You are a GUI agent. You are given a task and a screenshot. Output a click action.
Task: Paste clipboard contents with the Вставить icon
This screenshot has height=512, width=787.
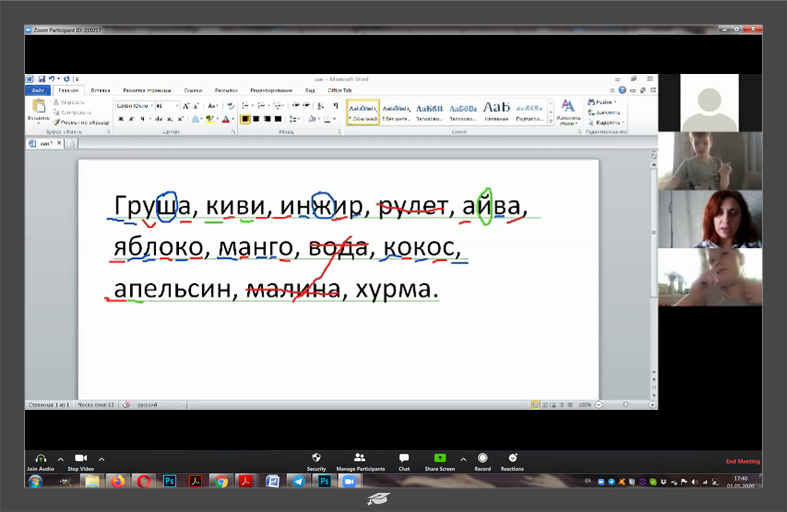tap(39, 106)
